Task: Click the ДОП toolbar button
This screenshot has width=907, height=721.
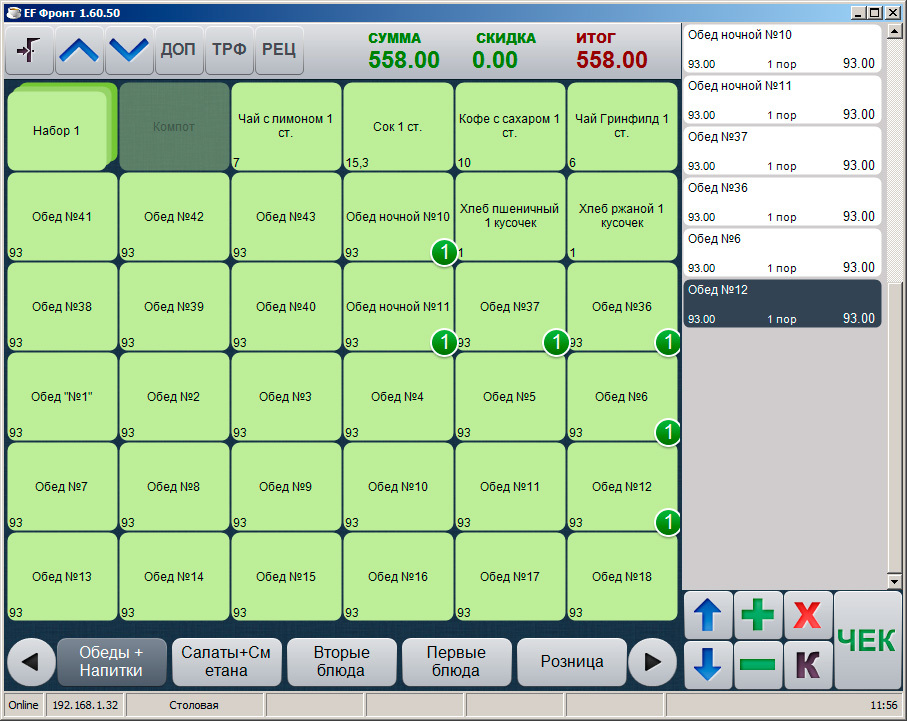Action: 179,50
